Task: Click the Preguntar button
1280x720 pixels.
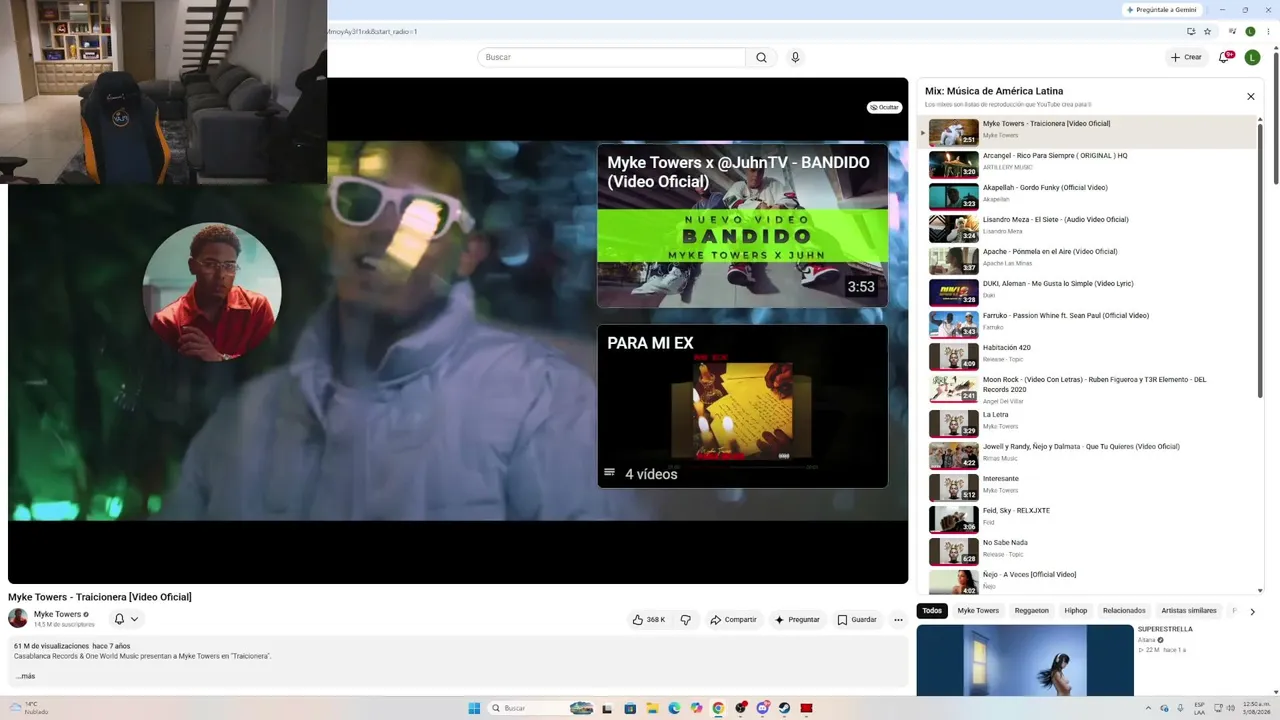Action: [x=797, y=620]
